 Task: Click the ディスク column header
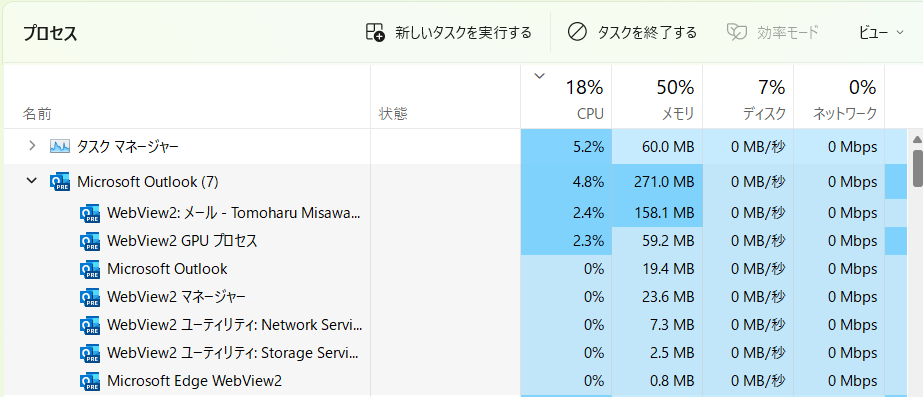(748, 97)
